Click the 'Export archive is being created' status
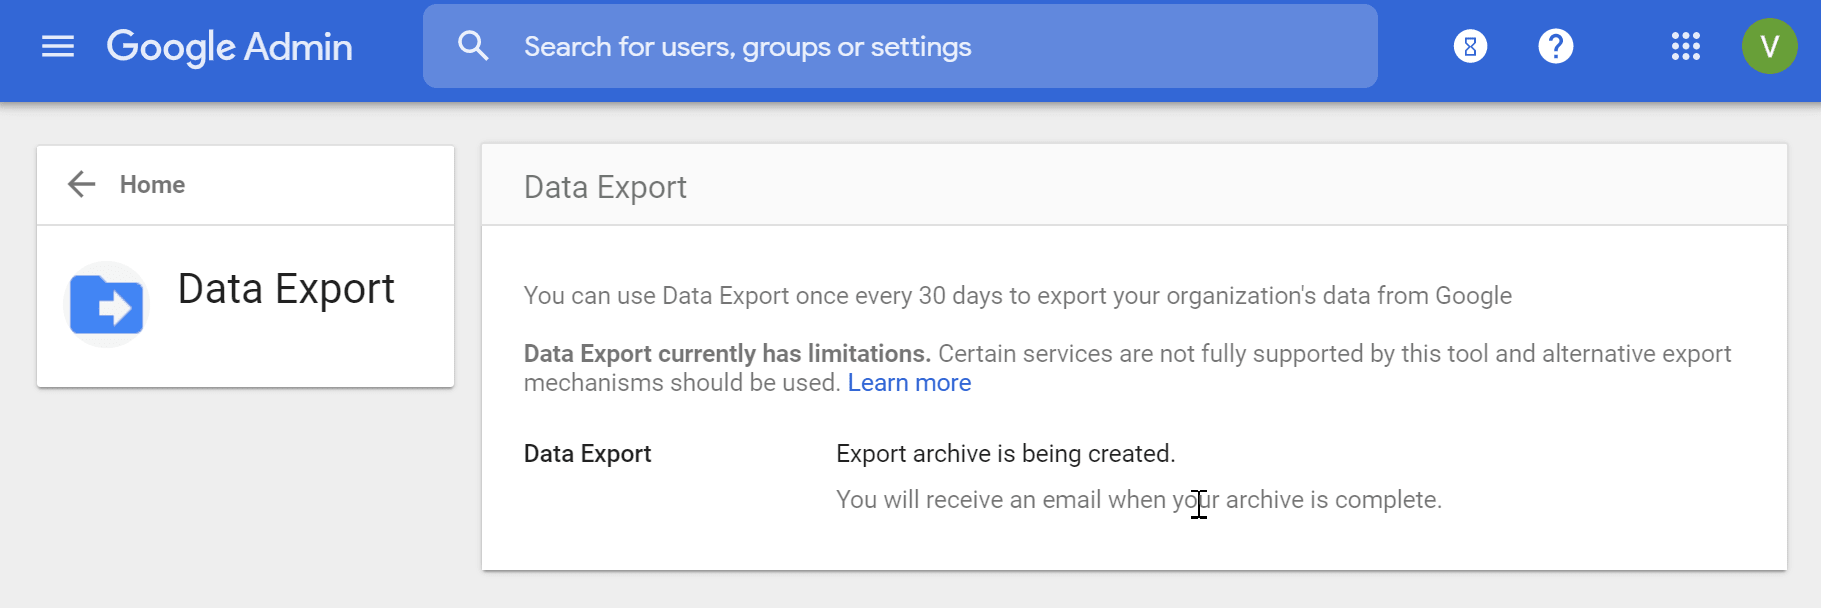The width and height of the screenshot is (1821, 608). tap(1005, 454)
